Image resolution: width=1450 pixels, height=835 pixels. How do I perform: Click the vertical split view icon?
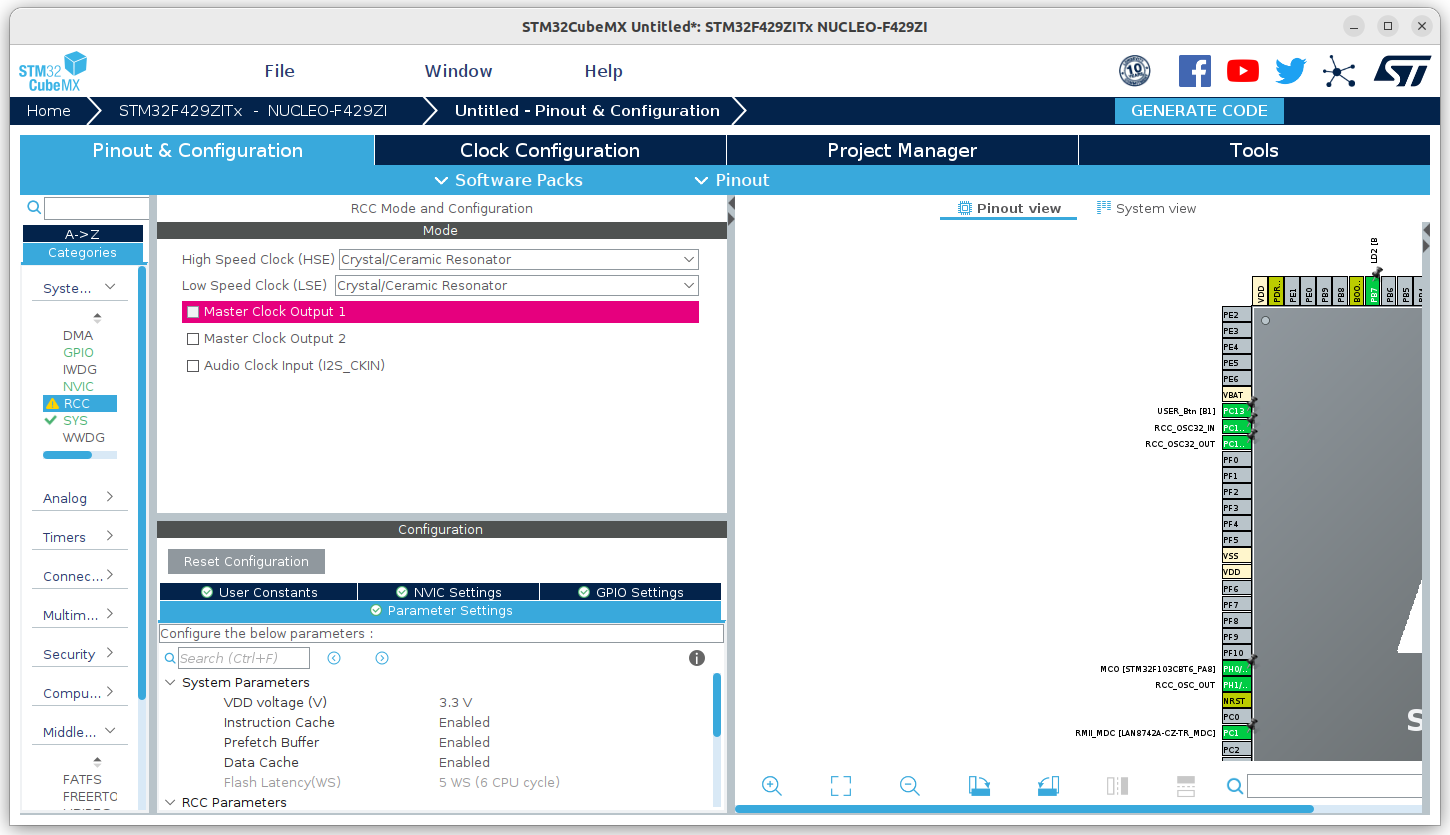pos(1117,786)
